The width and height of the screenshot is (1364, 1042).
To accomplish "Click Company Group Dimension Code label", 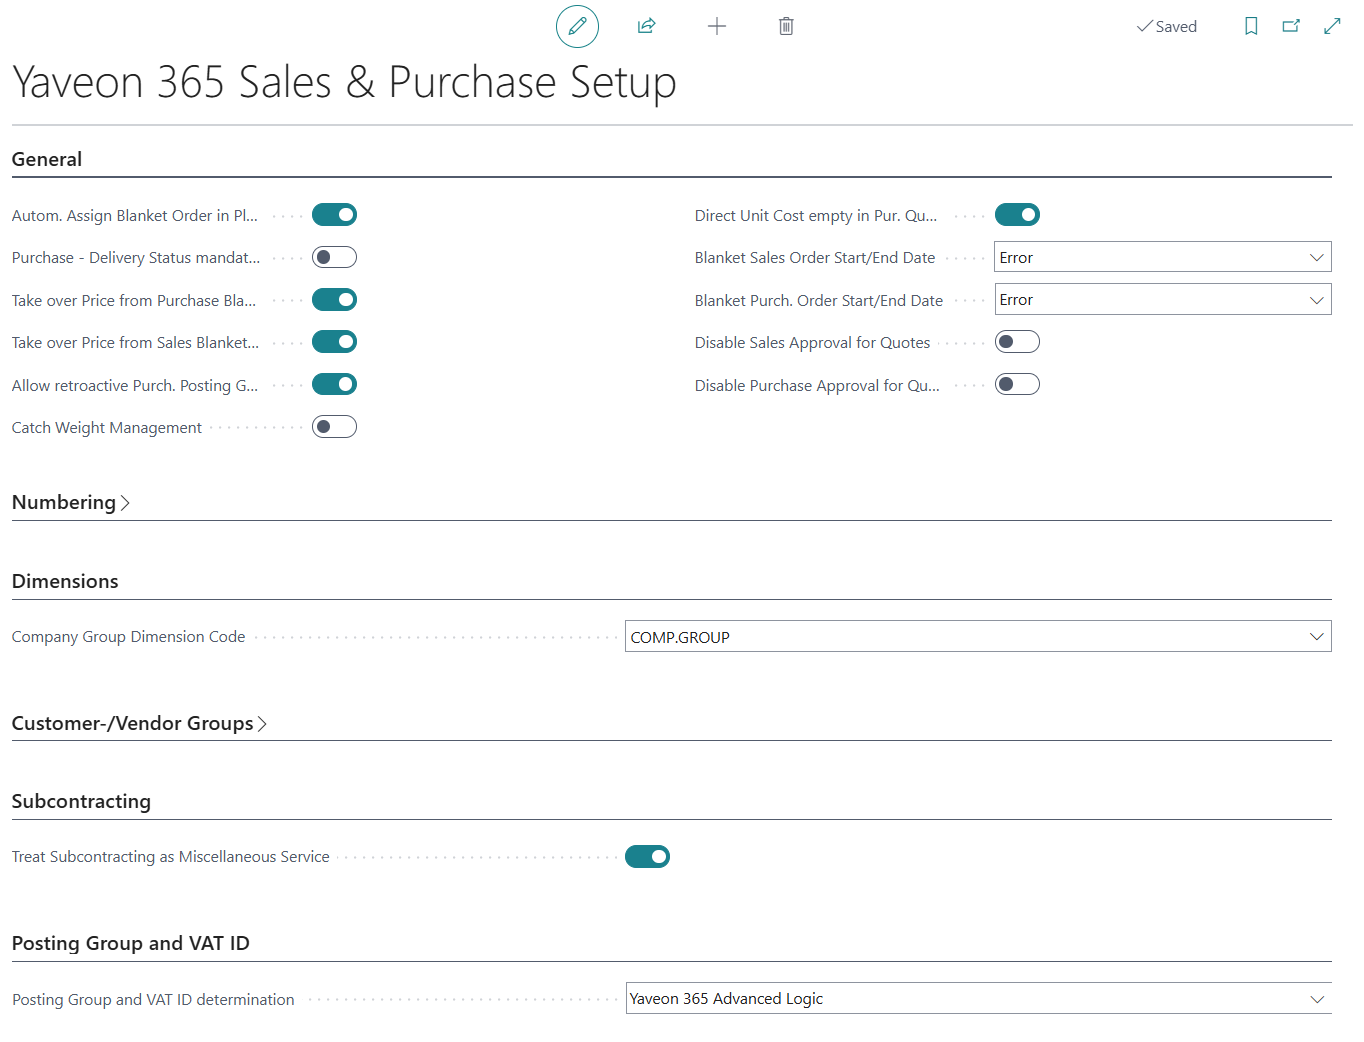I will tap(128, 637).
